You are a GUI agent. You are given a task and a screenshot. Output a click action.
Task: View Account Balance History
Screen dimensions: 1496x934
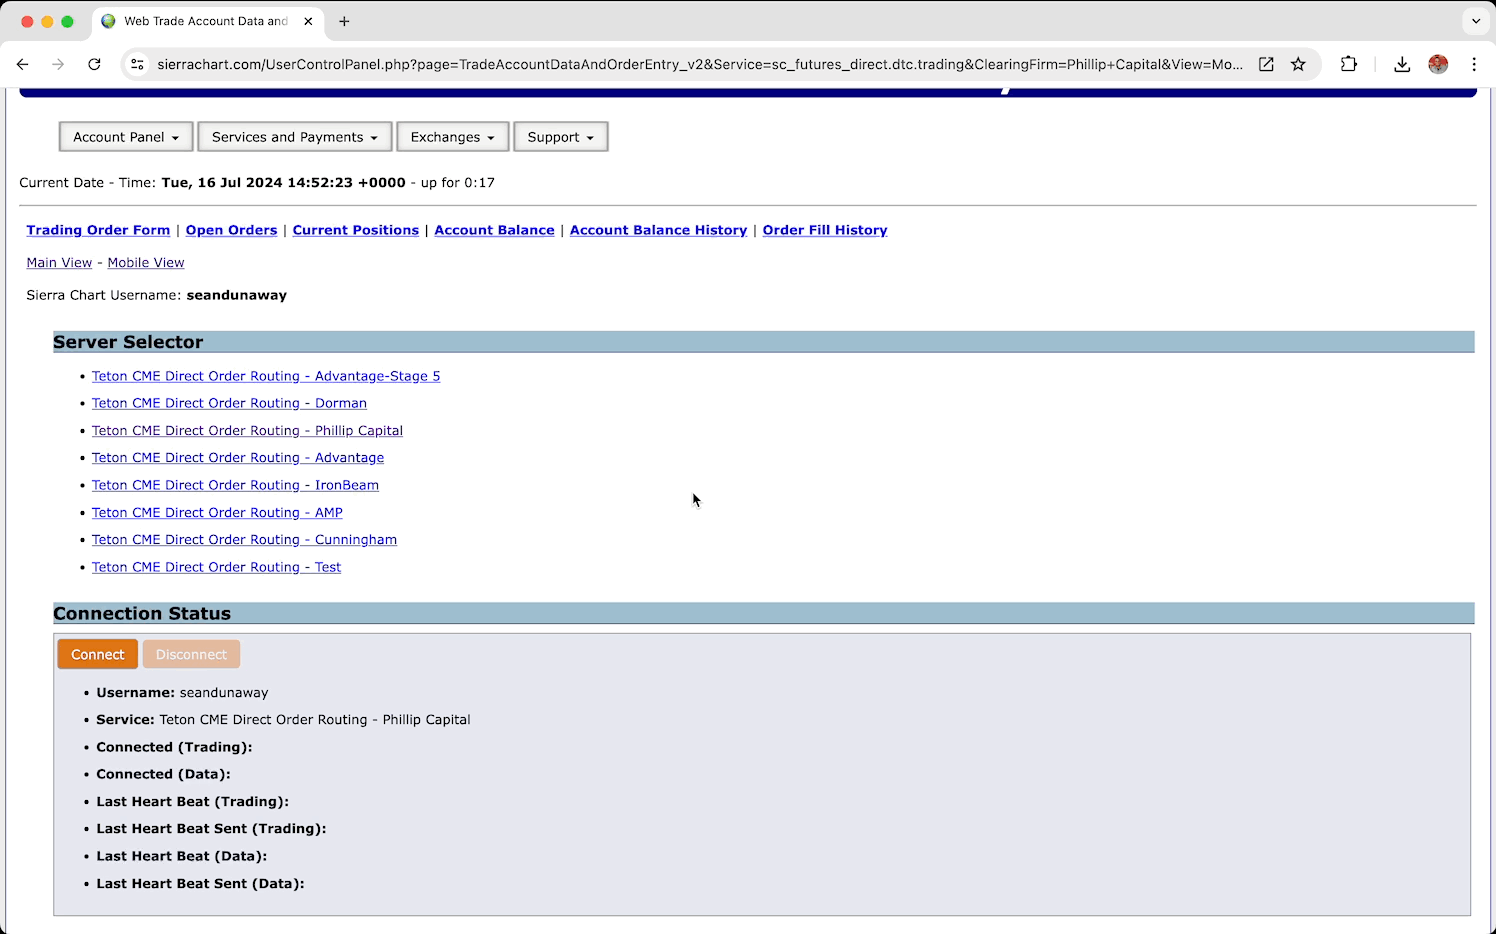tap(658, 230)
